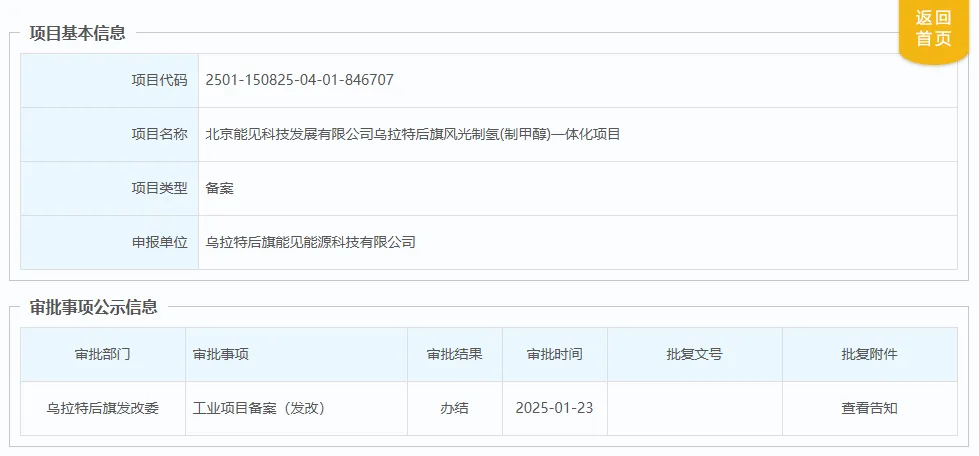Click the 项目类型 label cell
Viewport: 979px width, 456px height.
coord(109,189)
